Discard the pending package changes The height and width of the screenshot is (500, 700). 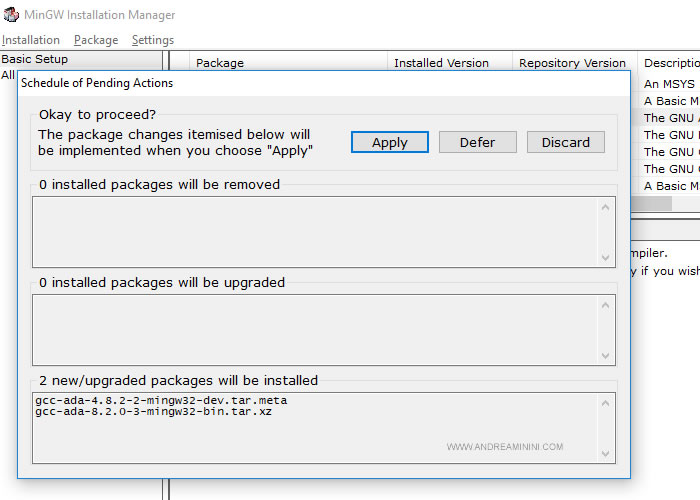coord(565,142)
